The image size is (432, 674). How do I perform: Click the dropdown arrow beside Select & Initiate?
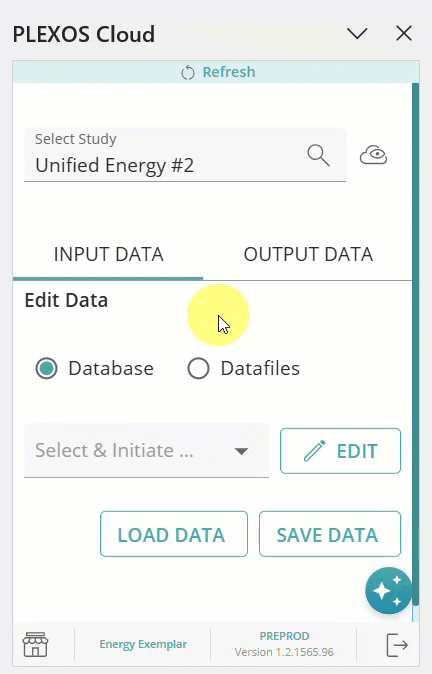242,451
